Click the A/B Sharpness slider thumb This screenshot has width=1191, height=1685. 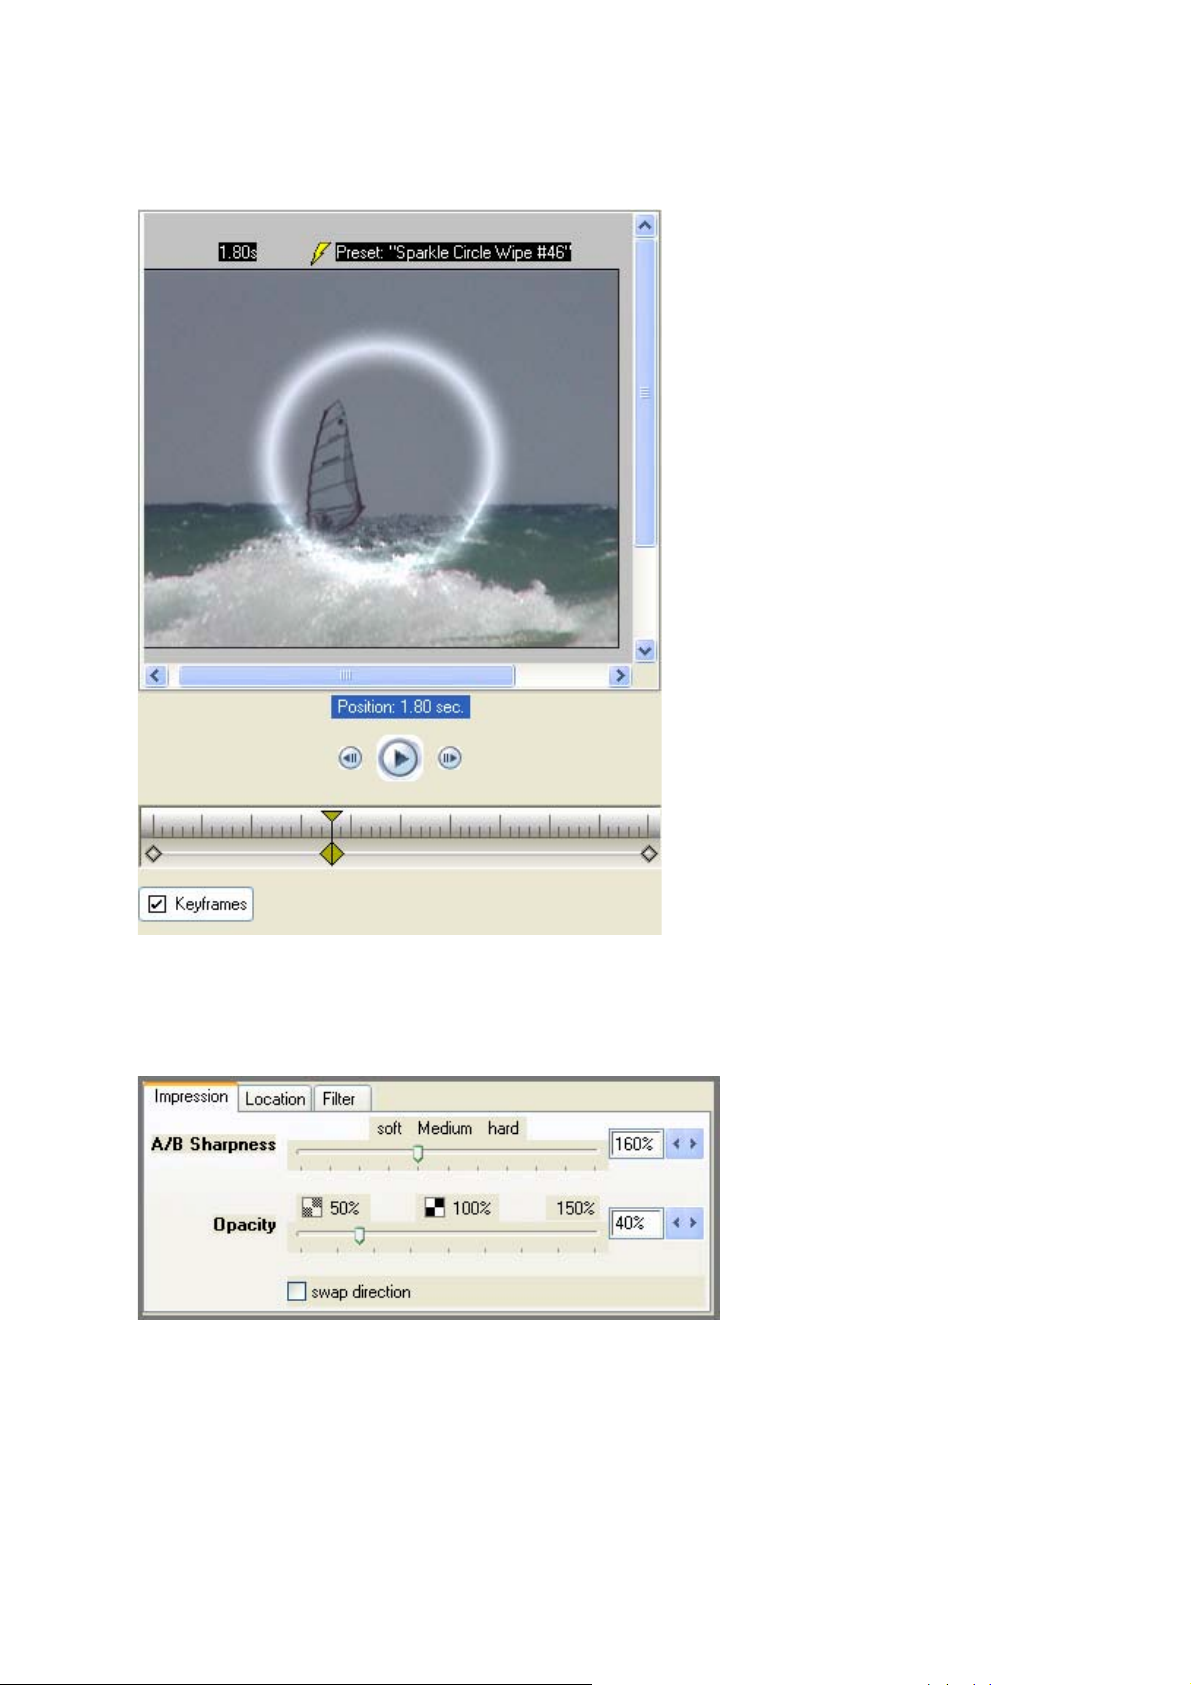pos(418,1154)
